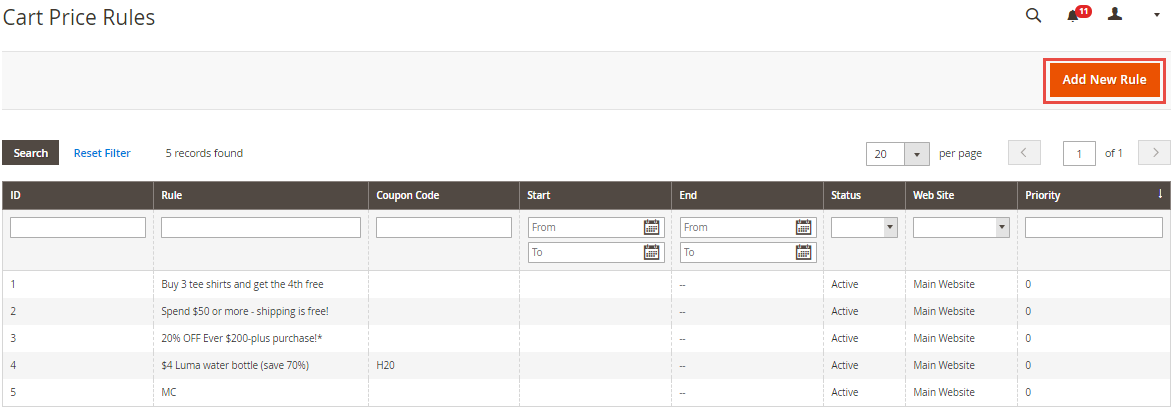This screenshot has height=416, width=1174.
Task: Open Start To date calendar picker
Action: click(x=652, y=252)
